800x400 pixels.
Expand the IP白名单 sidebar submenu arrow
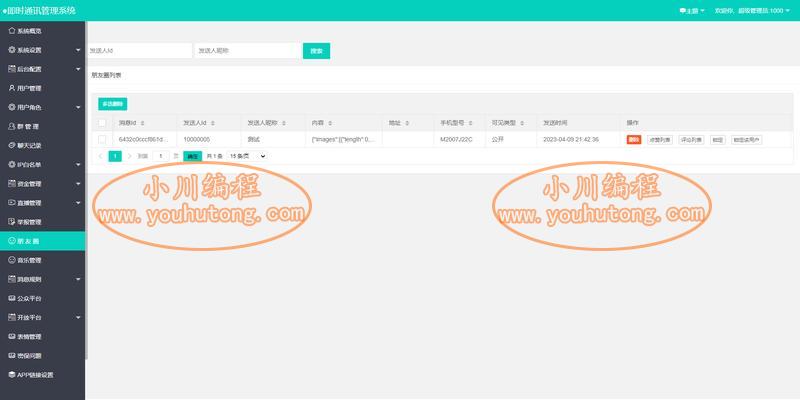78,164
